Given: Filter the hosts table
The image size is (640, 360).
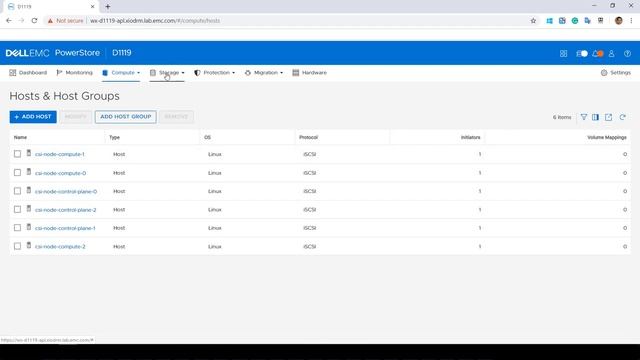Looking at the screenshot, I should pos(584,117).
